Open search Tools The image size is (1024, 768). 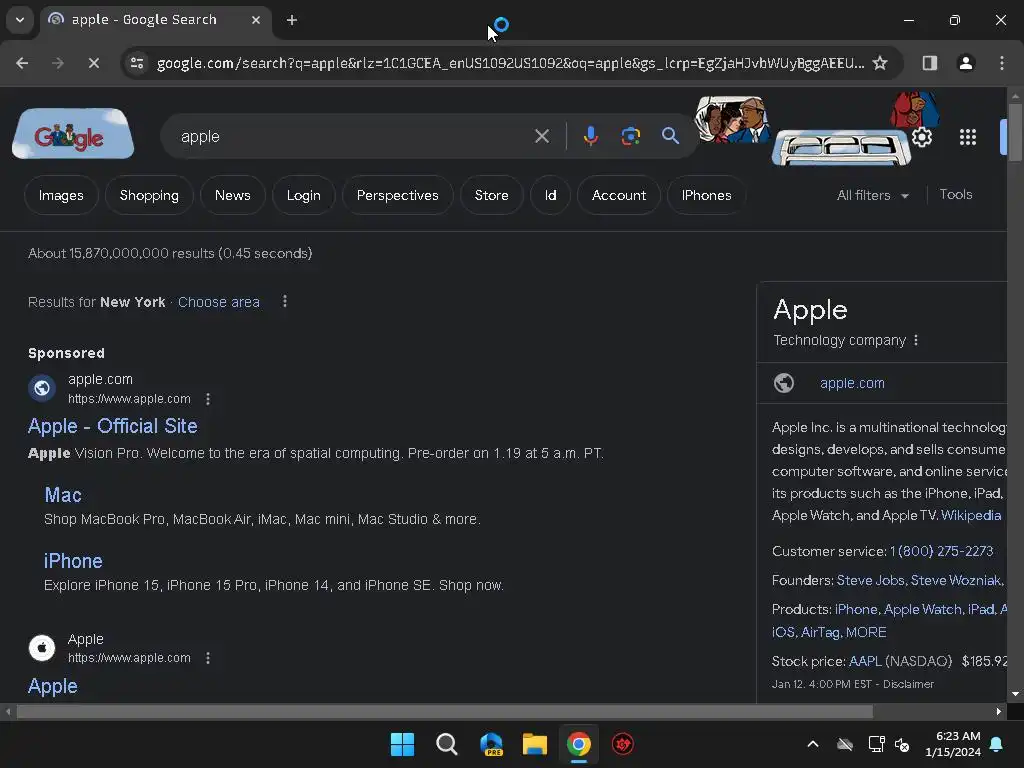point(955,194)
